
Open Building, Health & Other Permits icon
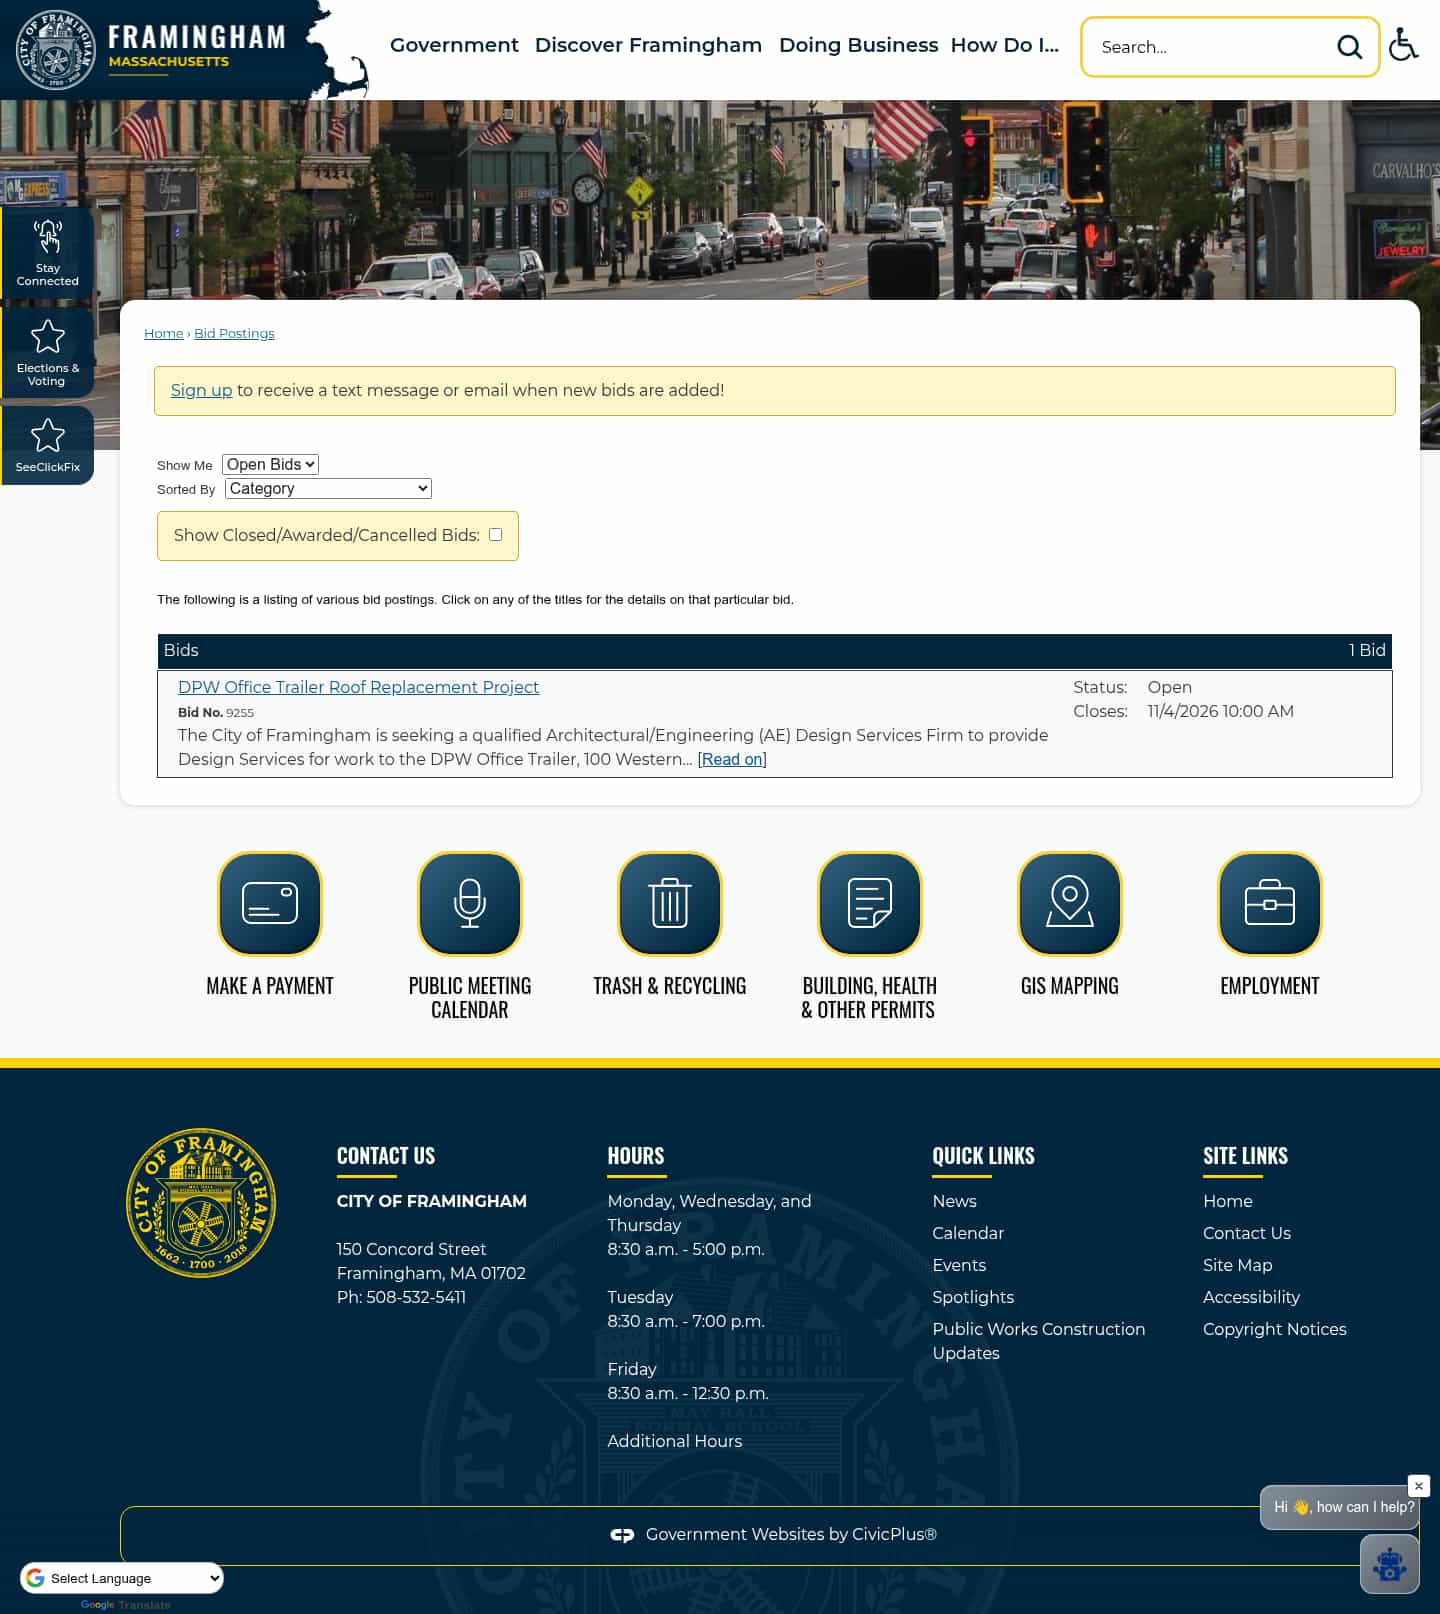870,903
